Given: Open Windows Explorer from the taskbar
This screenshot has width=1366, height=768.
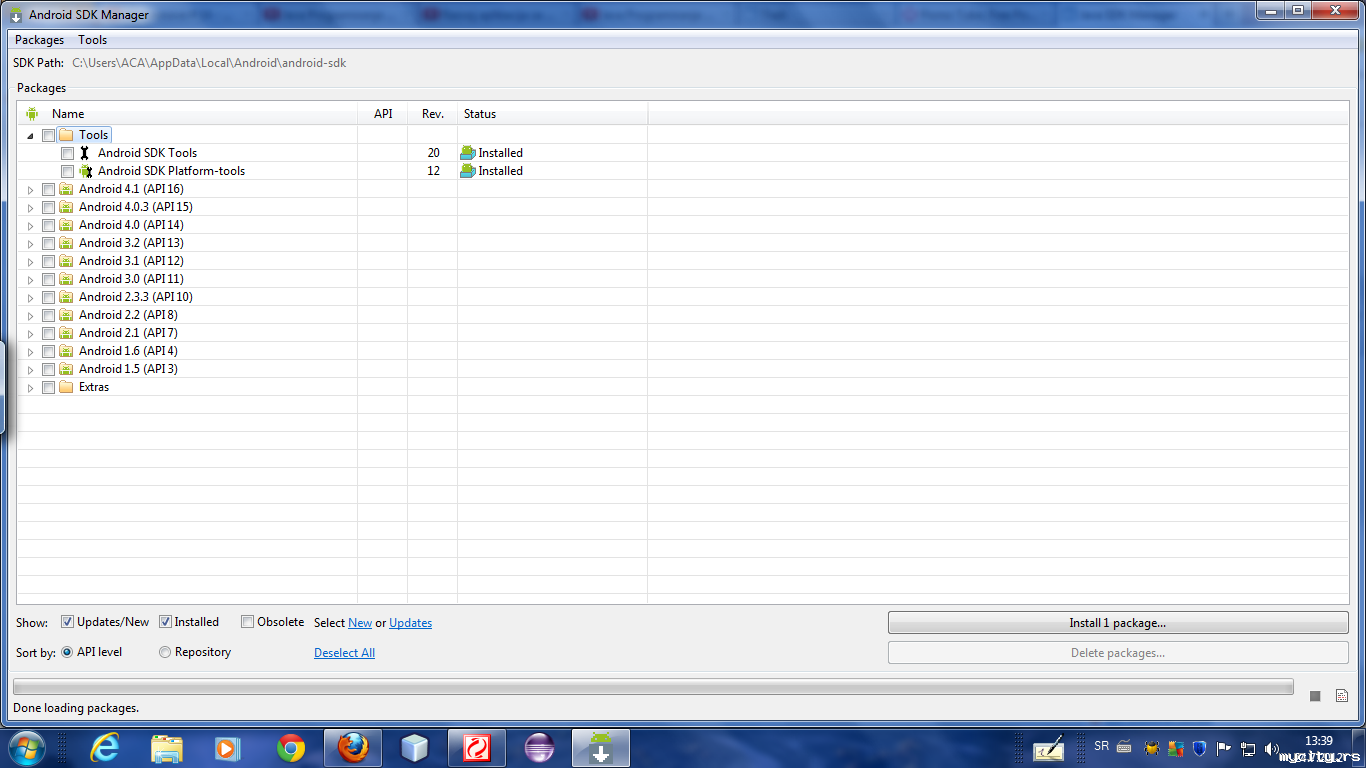Looking at the screenshot, I should coord(166,748).
